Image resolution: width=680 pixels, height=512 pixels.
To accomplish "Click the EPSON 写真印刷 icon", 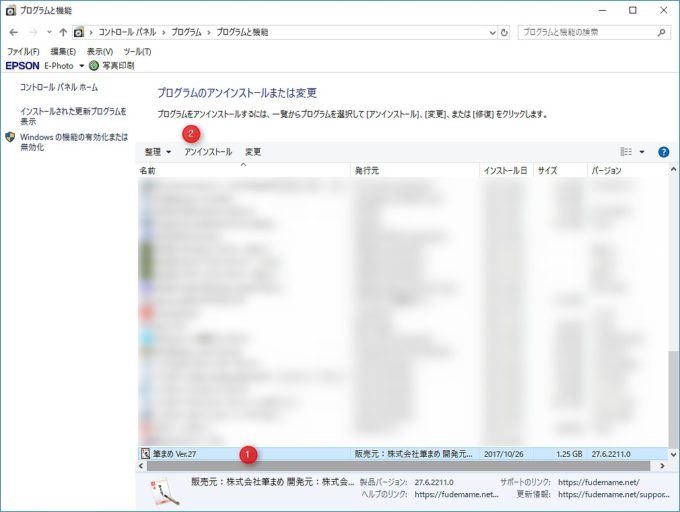I will click(x=94, y=66).
